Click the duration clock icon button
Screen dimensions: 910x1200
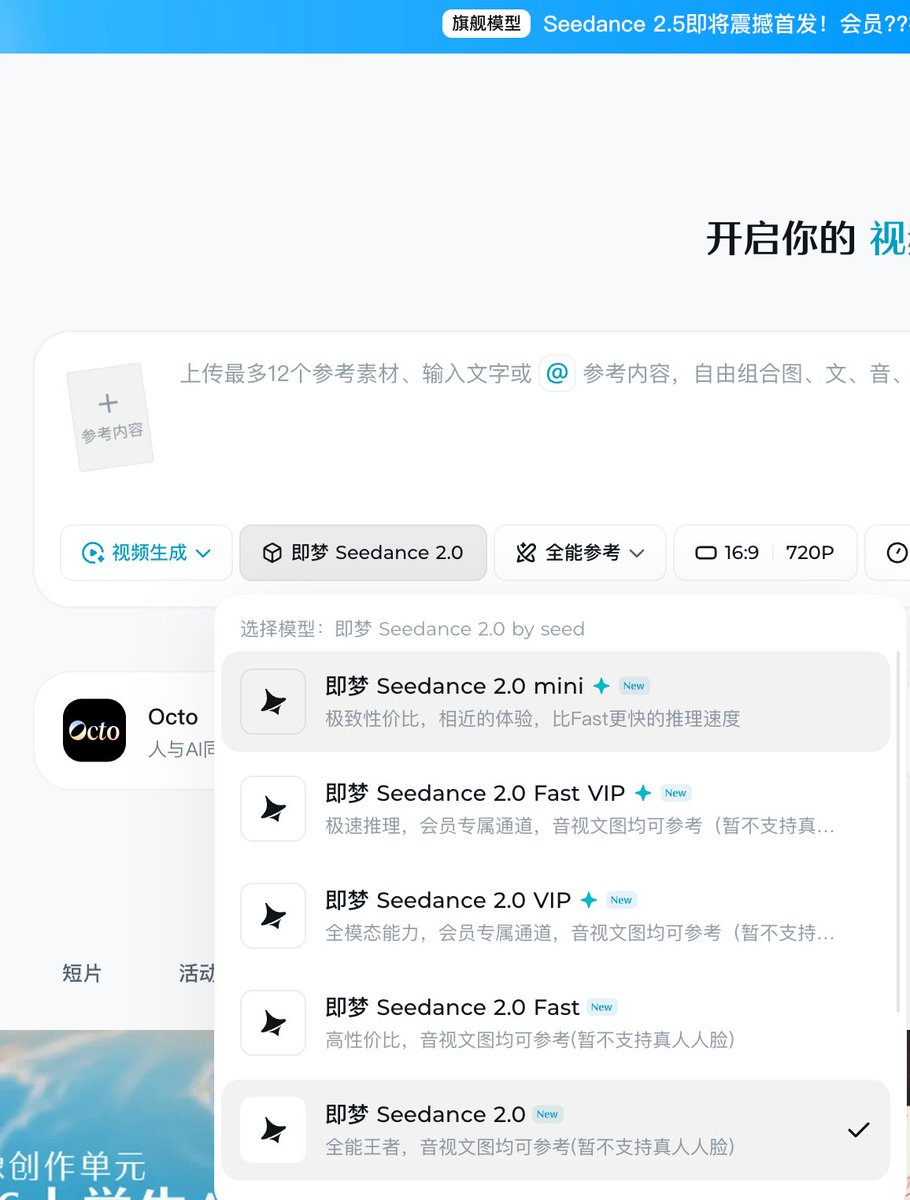(x=897, y=553)
